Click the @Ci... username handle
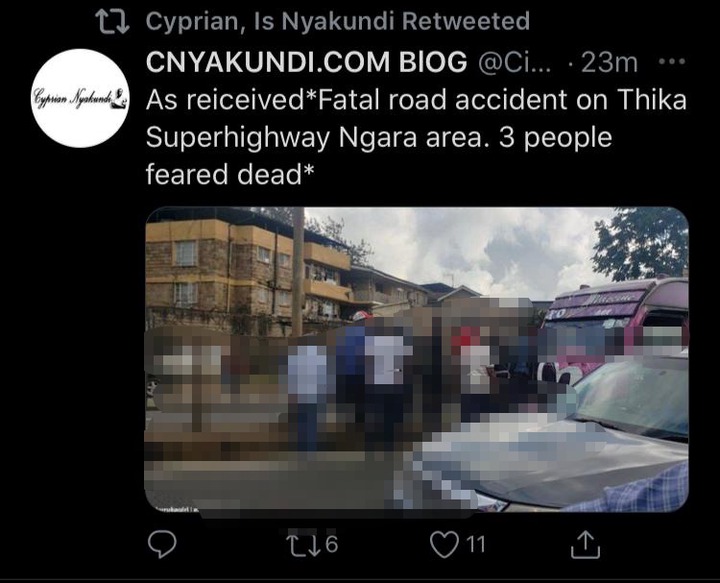Image resolution: width=720 pixels, height=583 pixels. [517, 62]
